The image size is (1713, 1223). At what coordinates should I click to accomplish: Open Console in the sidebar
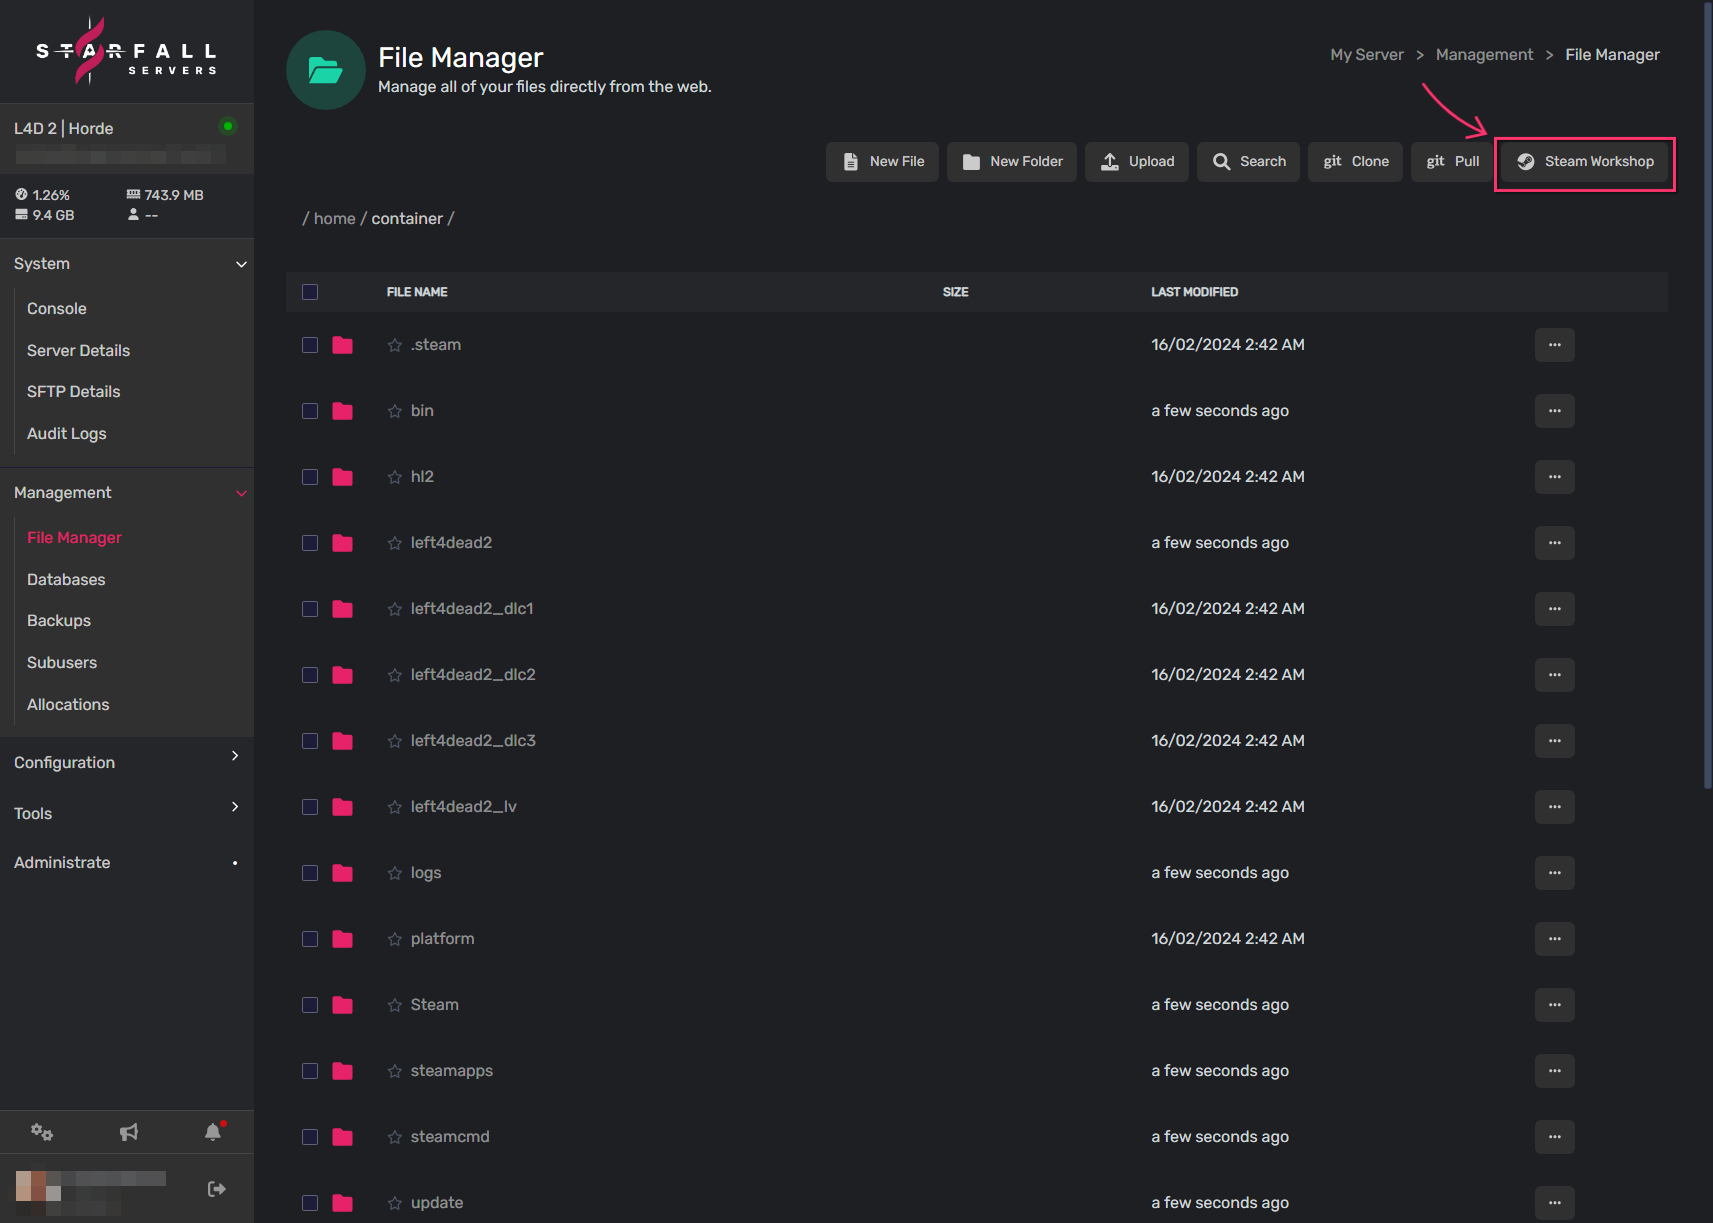point(57,309)
